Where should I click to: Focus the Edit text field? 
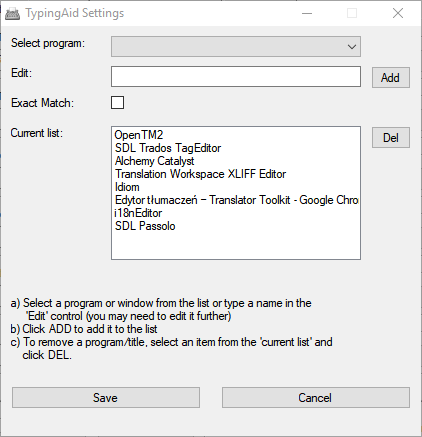(x=236, y=77)
